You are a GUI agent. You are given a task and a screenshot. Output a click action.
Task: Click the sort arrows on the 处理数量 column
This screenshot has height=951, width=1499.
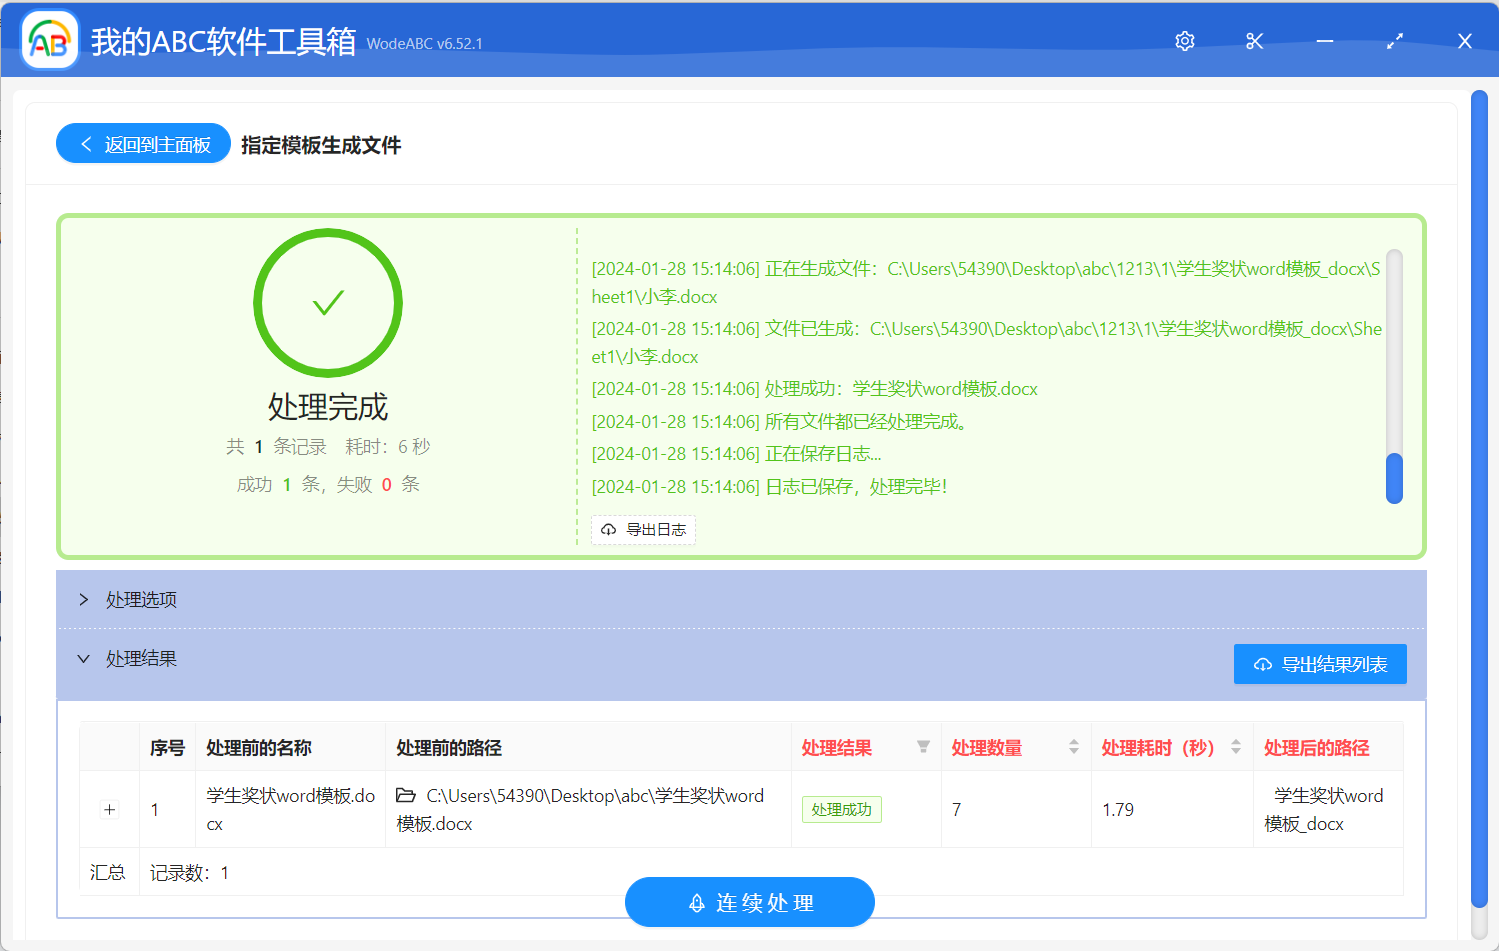pos(1073,746)
